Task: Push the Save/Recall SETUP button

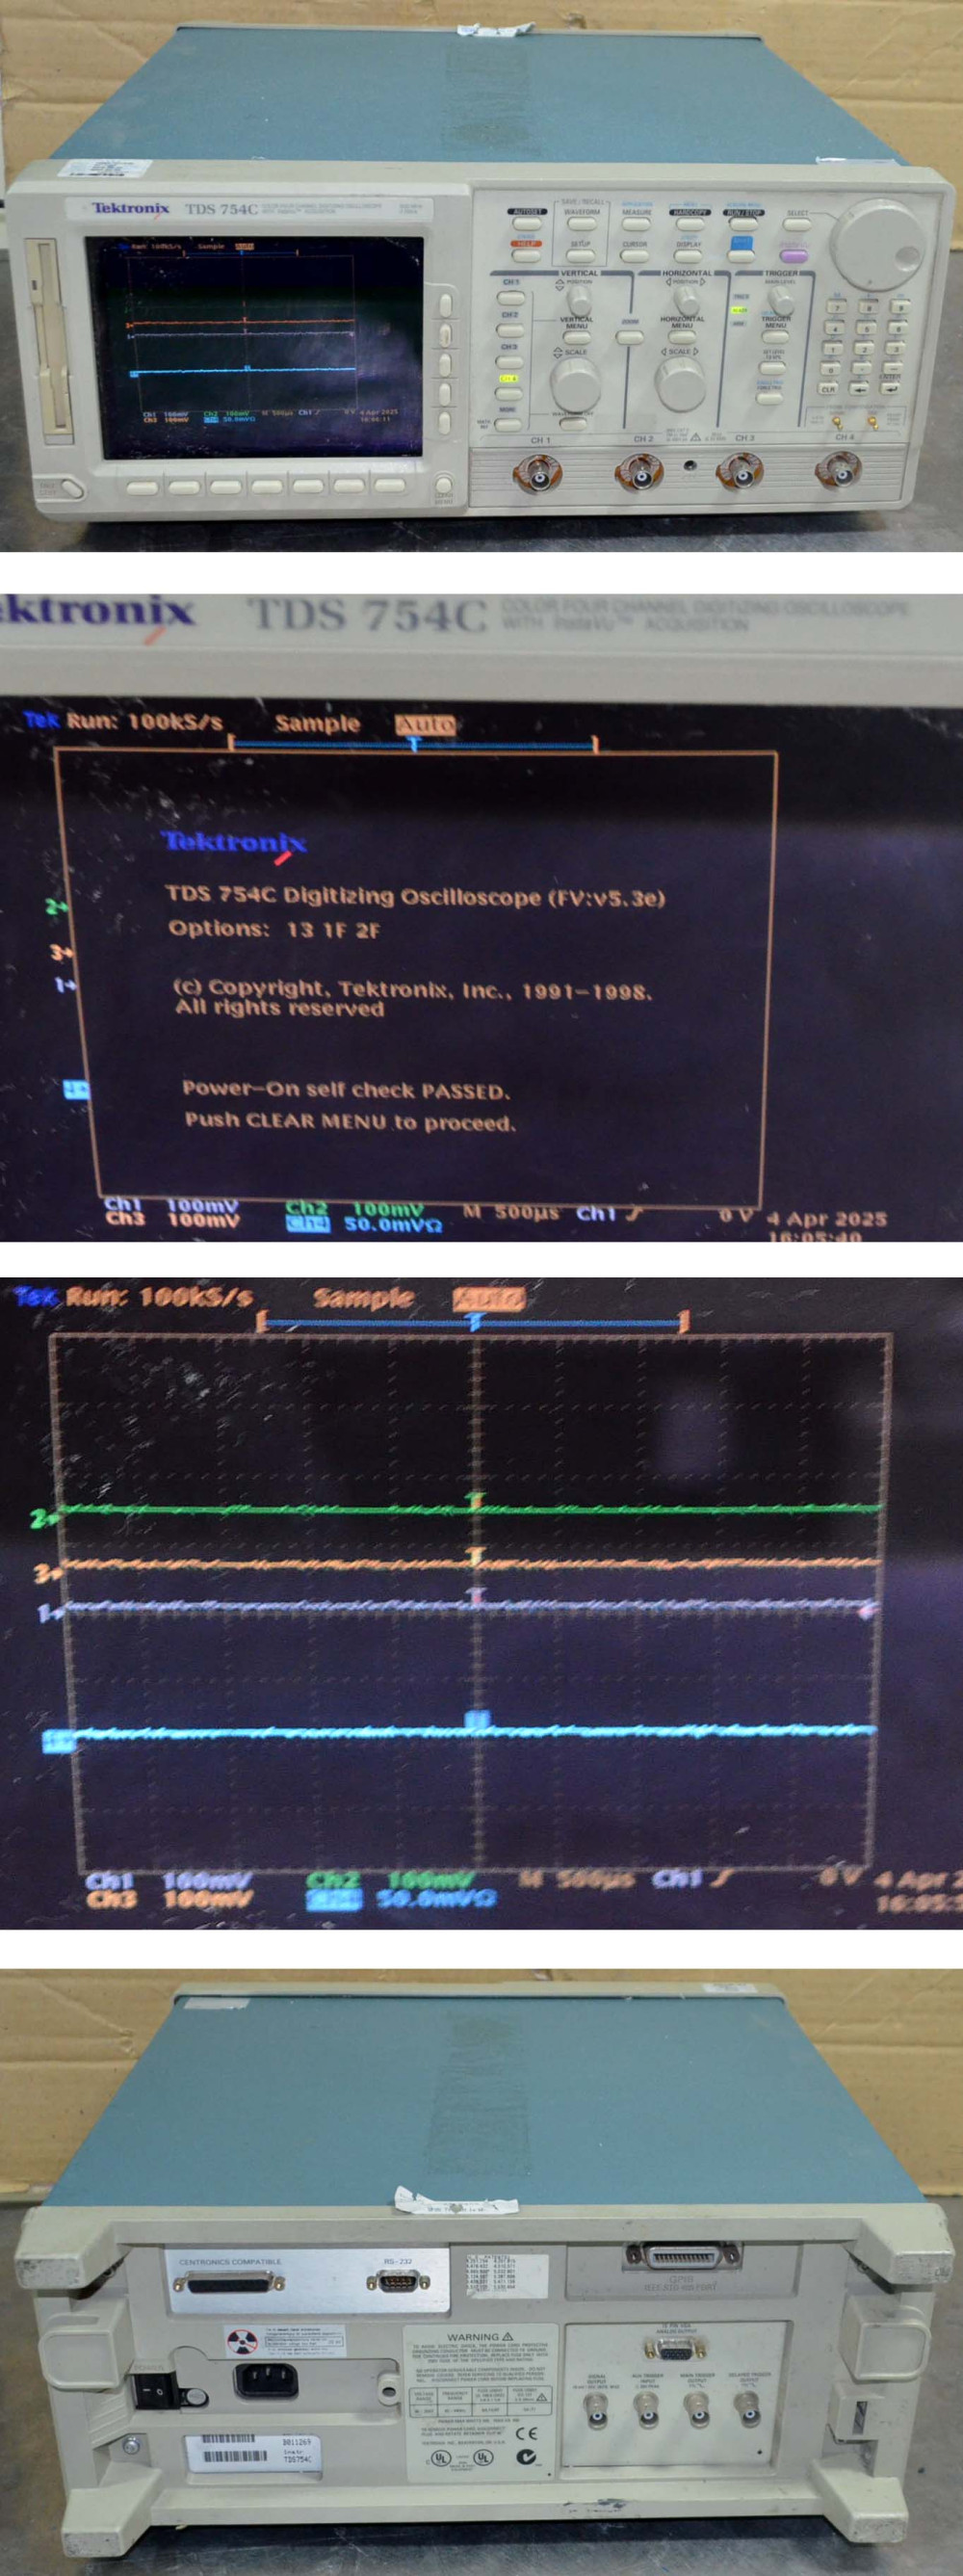Action: tap(581, 256)
